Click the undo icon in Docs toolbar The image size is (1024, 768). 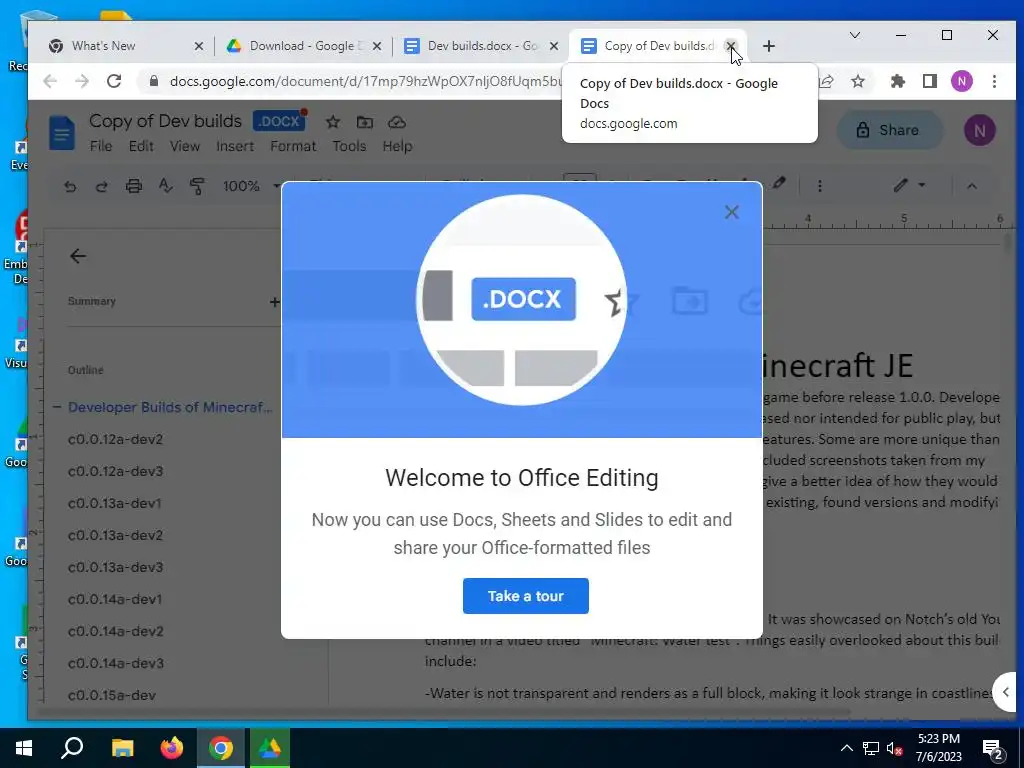pyautogui.click(x=70, y=186)
